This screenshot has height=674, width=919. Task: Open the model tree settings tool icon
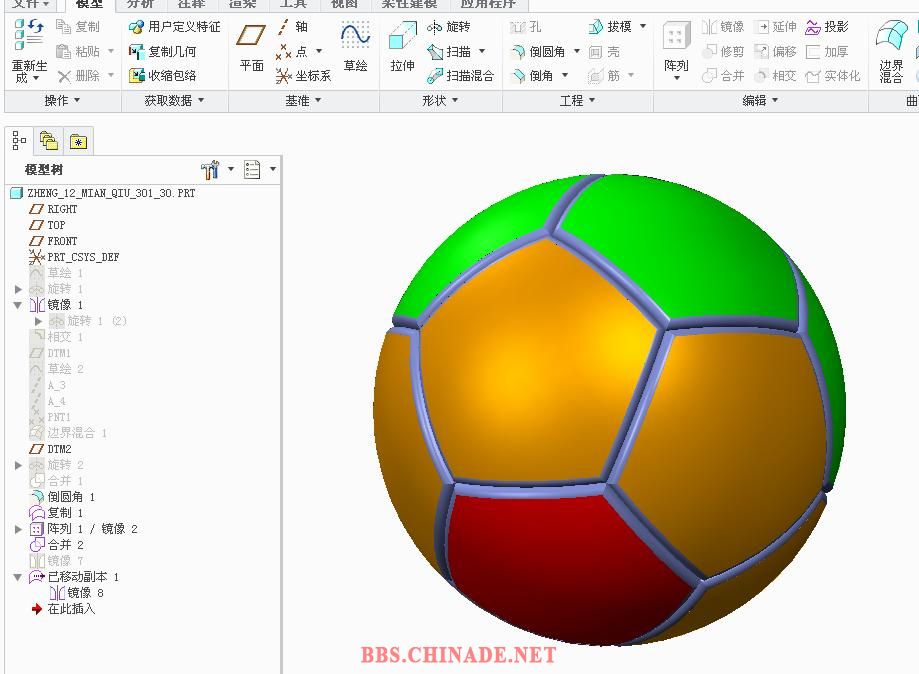coord(210,170)
